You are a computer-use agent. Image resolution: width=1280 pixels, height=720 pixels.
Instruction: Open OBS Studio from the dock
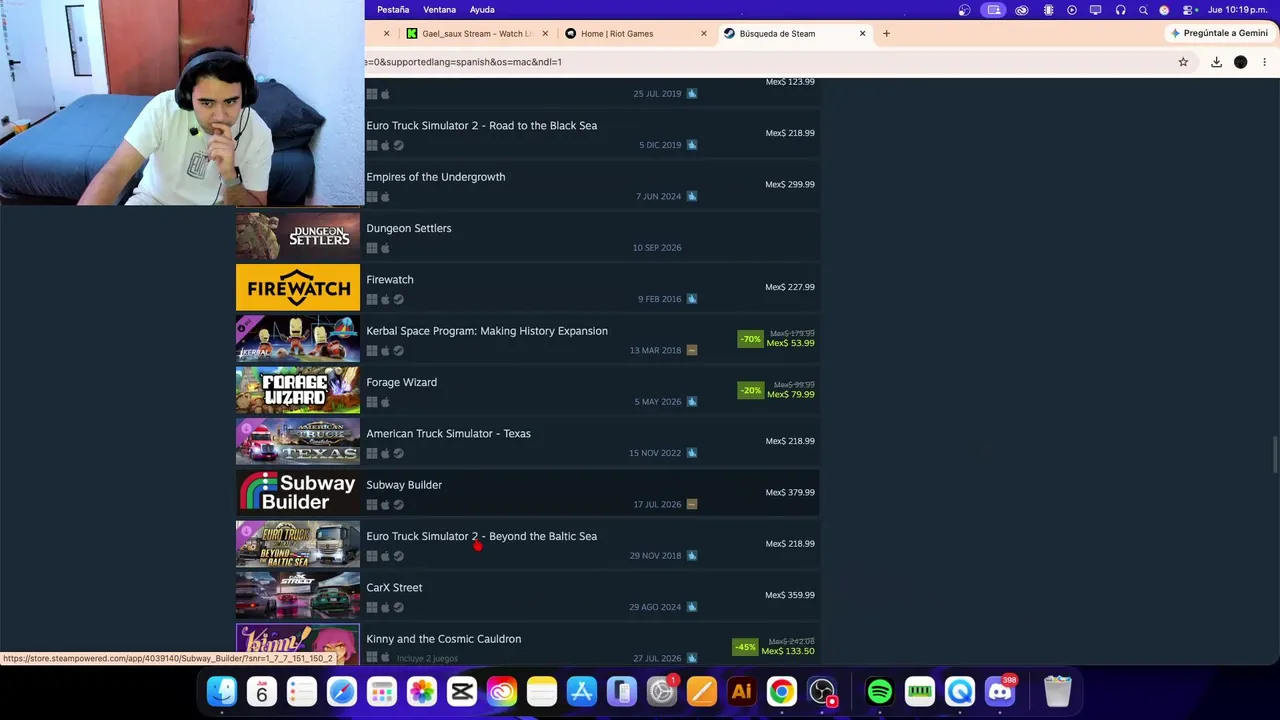click(x=822, y=691)
